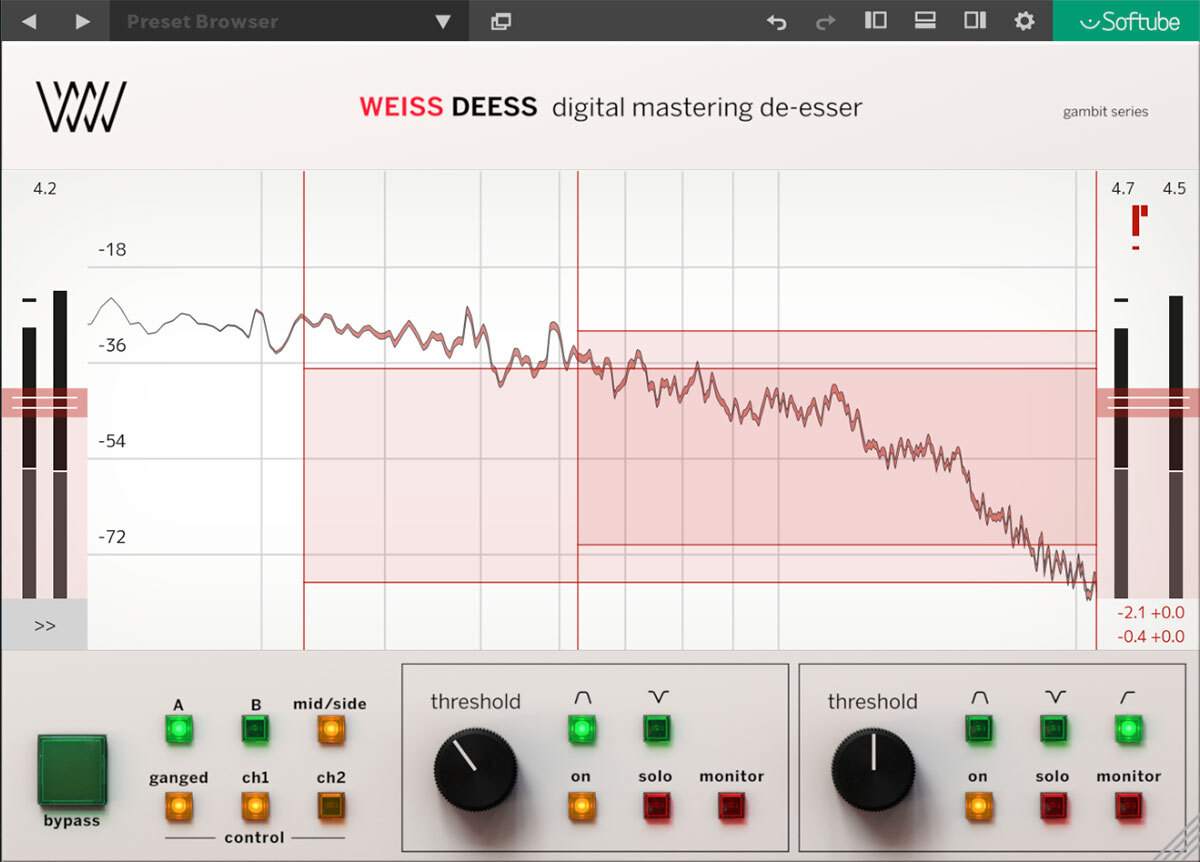Click the frequency spectrum curve display
The height and width of the screenshot is (862, 1200).
592,410
